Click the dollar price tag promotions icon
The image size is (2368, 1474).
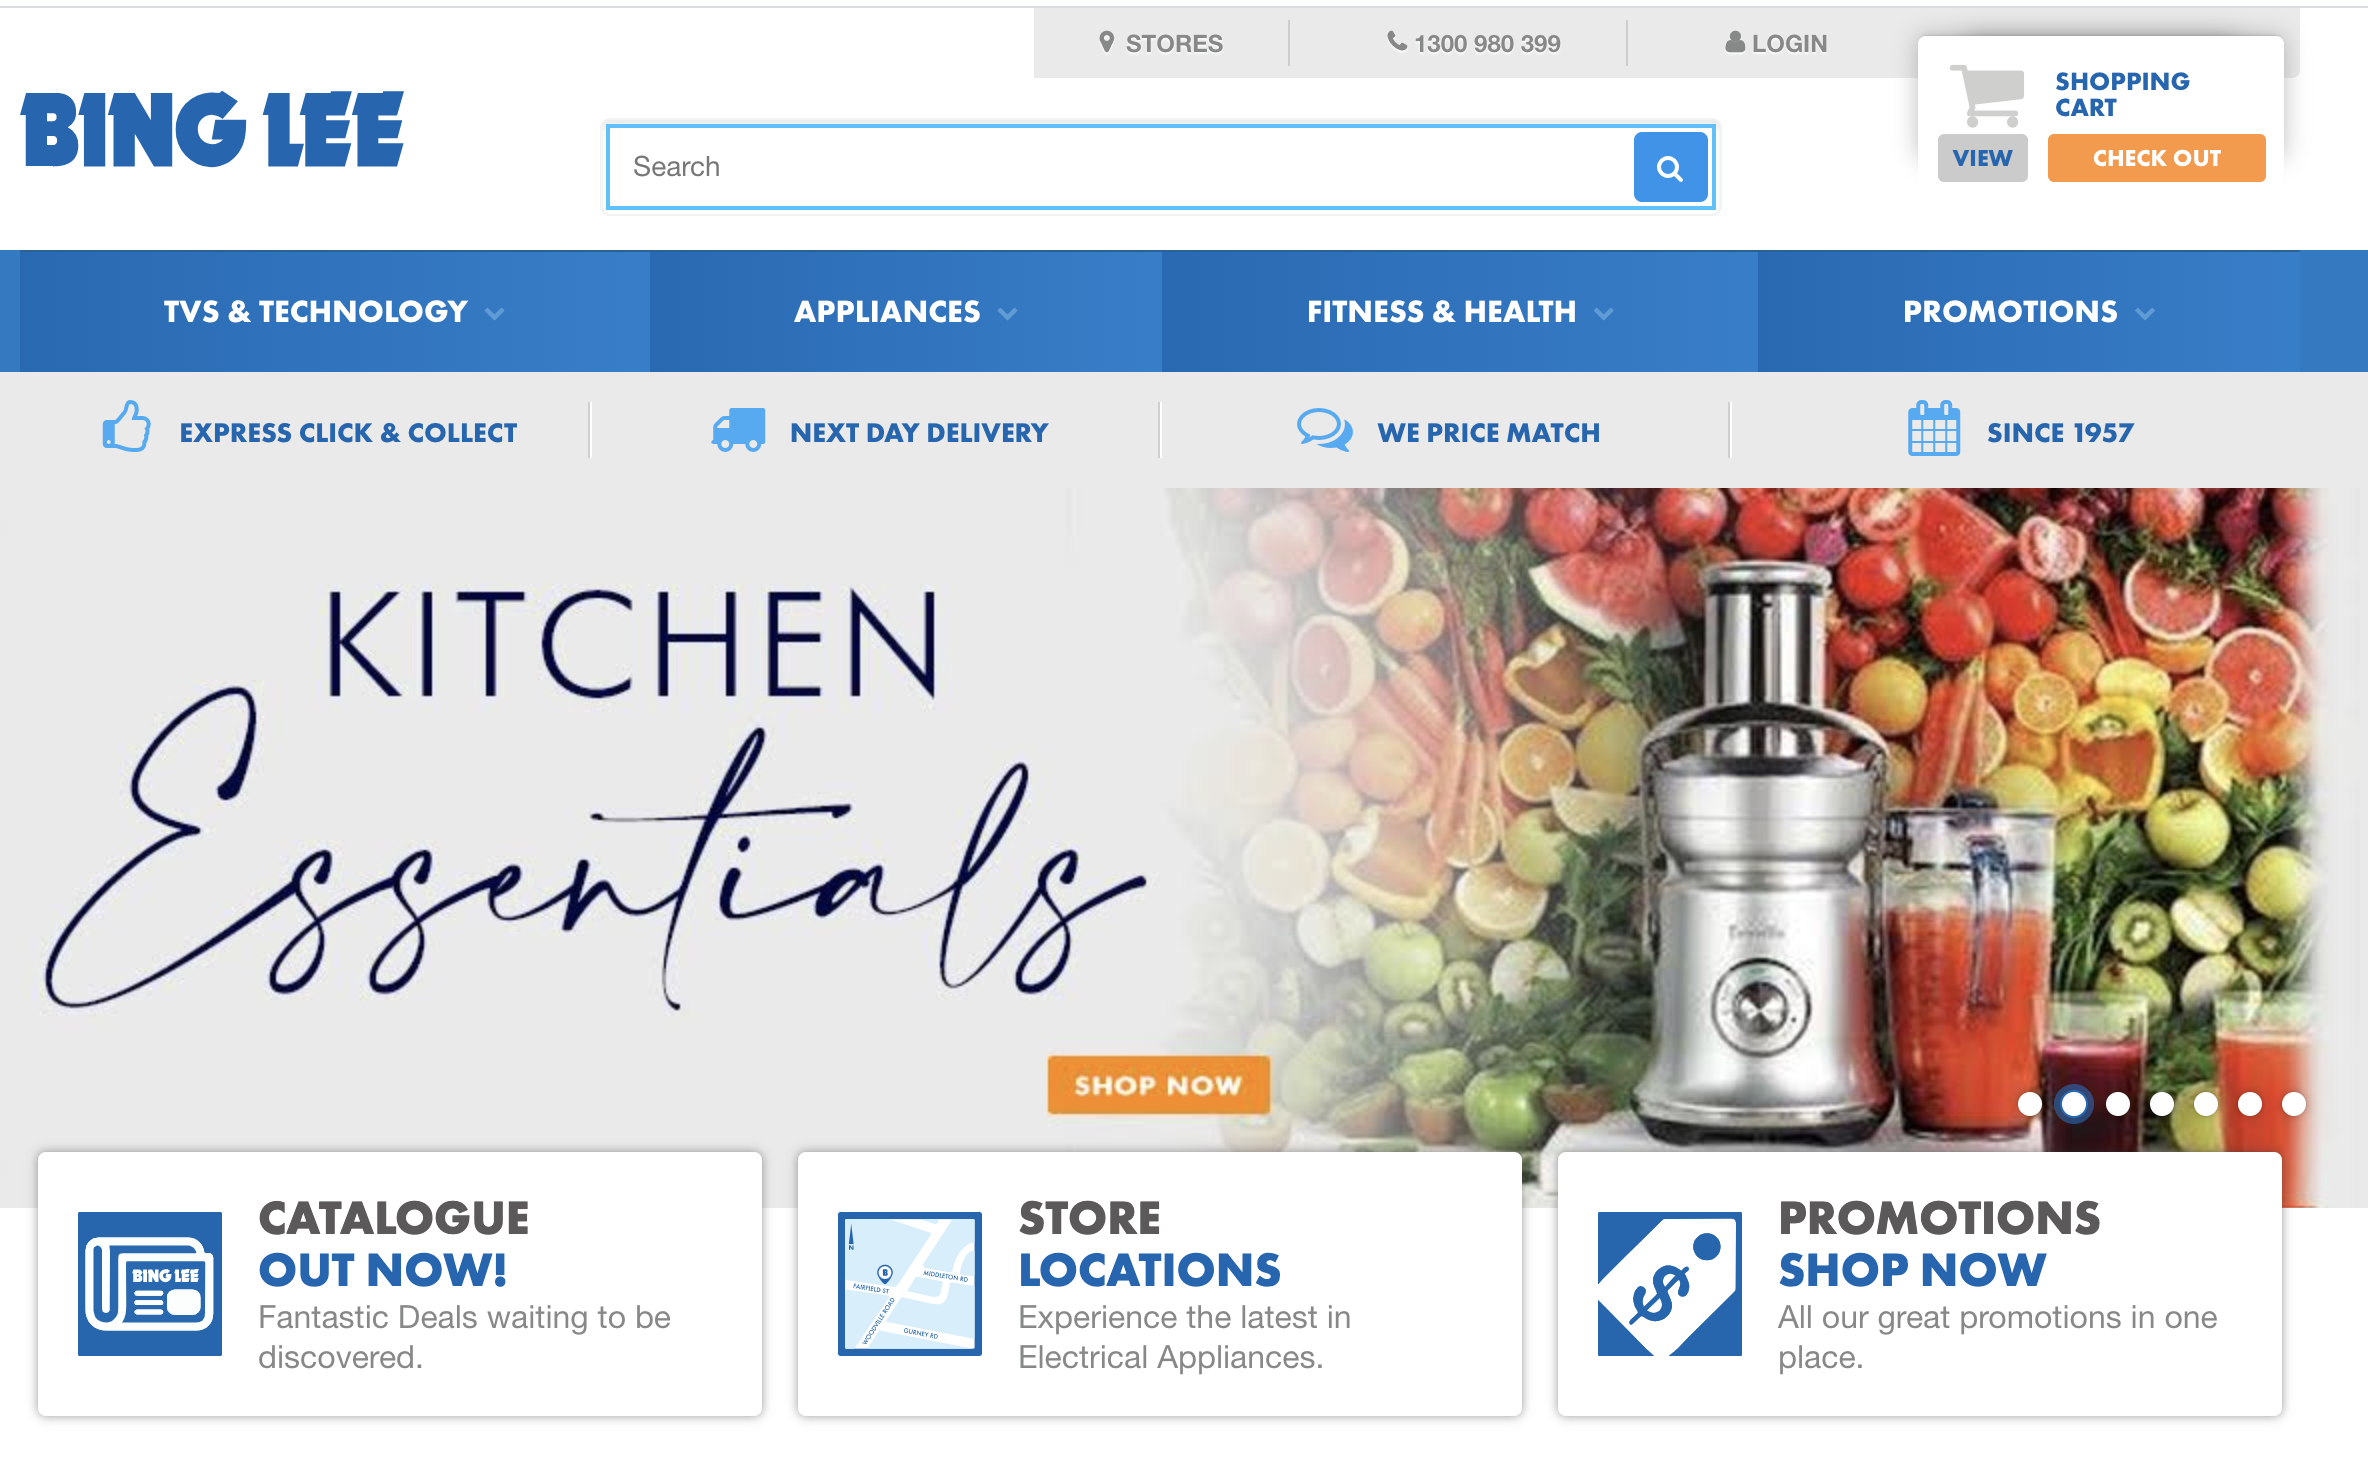pos(1670,1284)
